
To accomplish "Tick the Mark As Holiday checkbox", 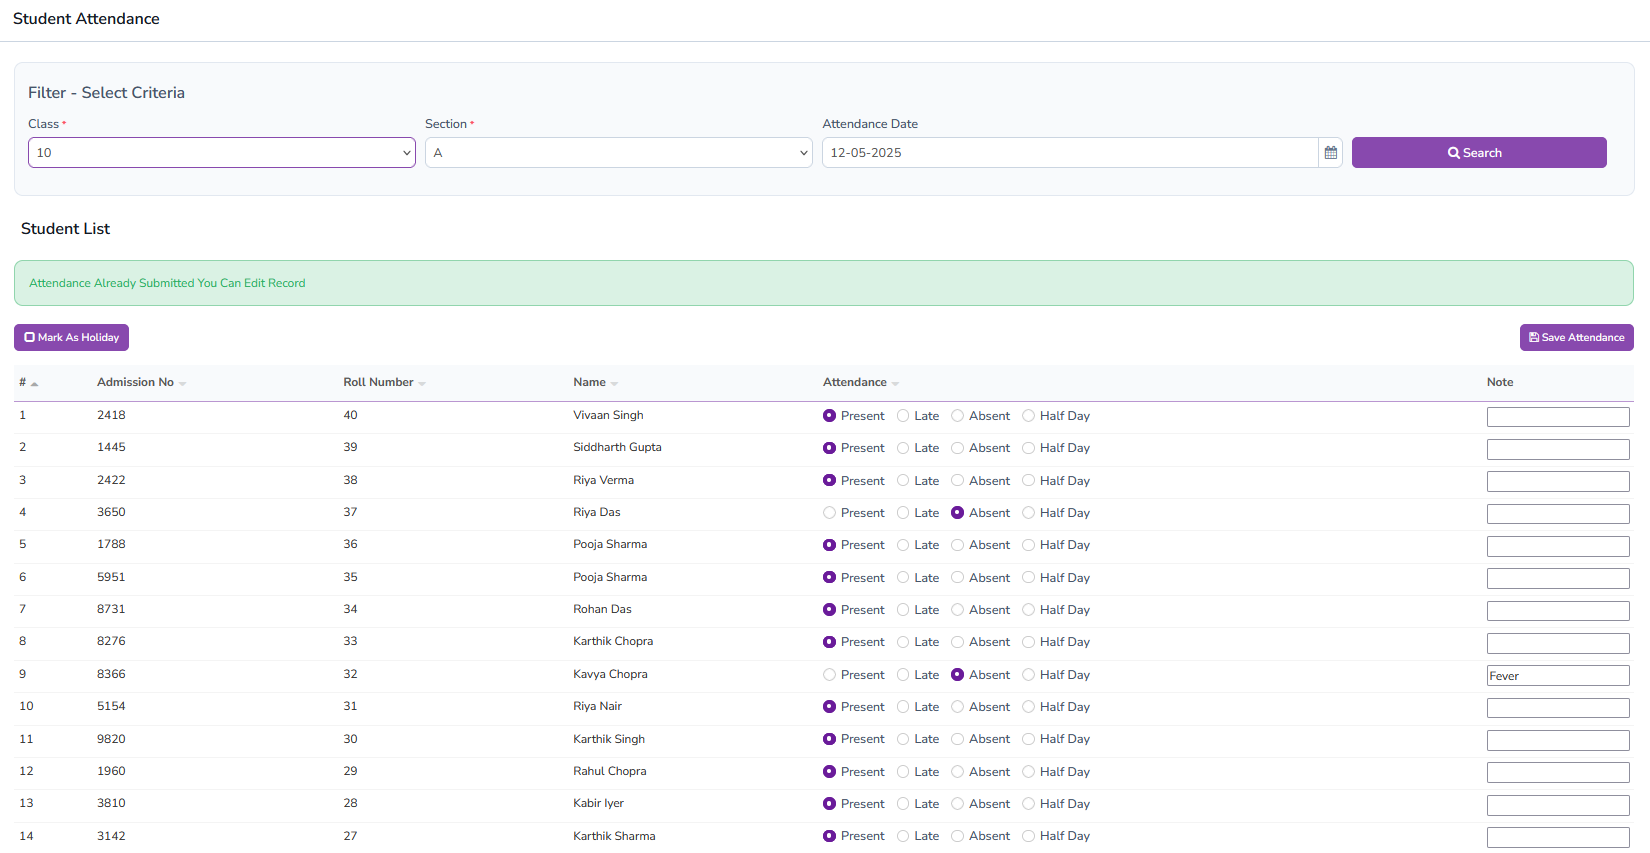I will [30, 338].
